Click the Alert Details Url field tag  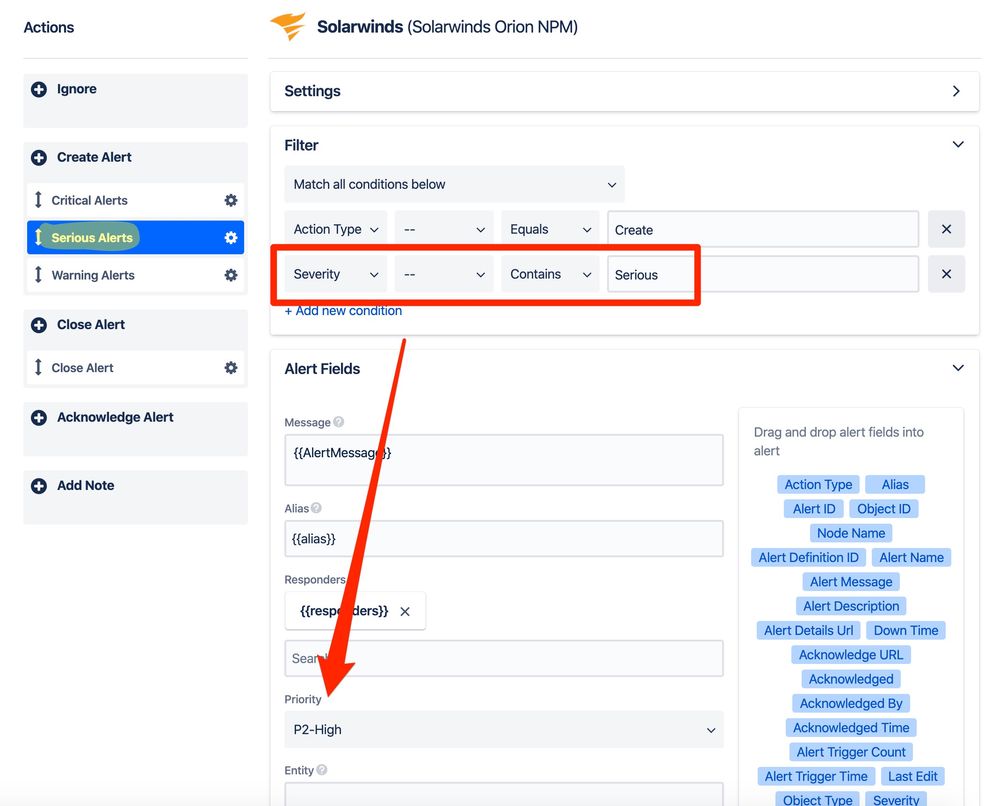click(x=809, y=630)
